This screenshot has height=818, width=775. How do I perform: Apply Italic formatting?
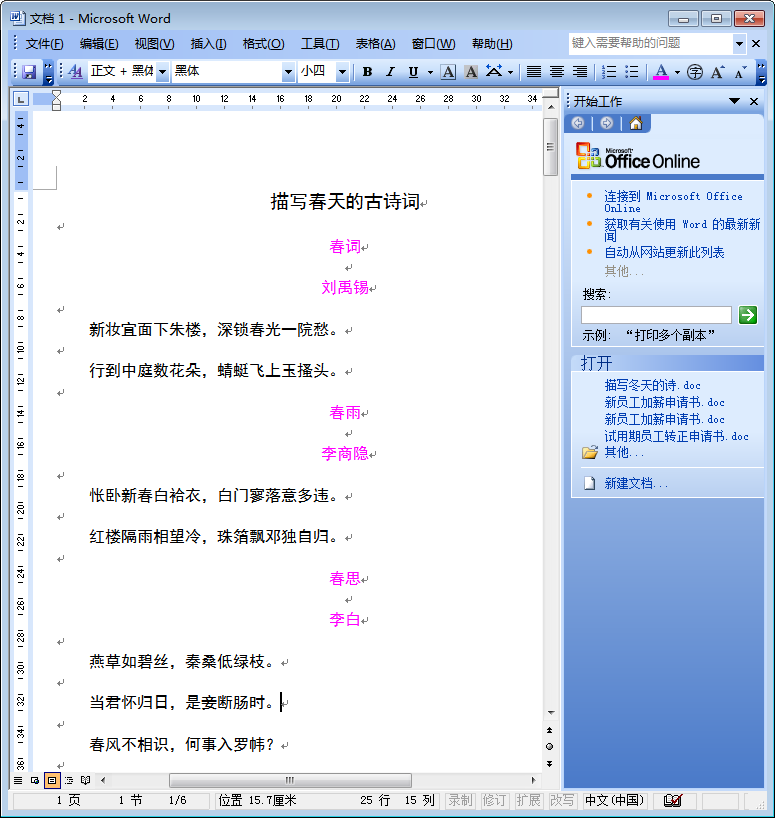(x=390, y=72)
